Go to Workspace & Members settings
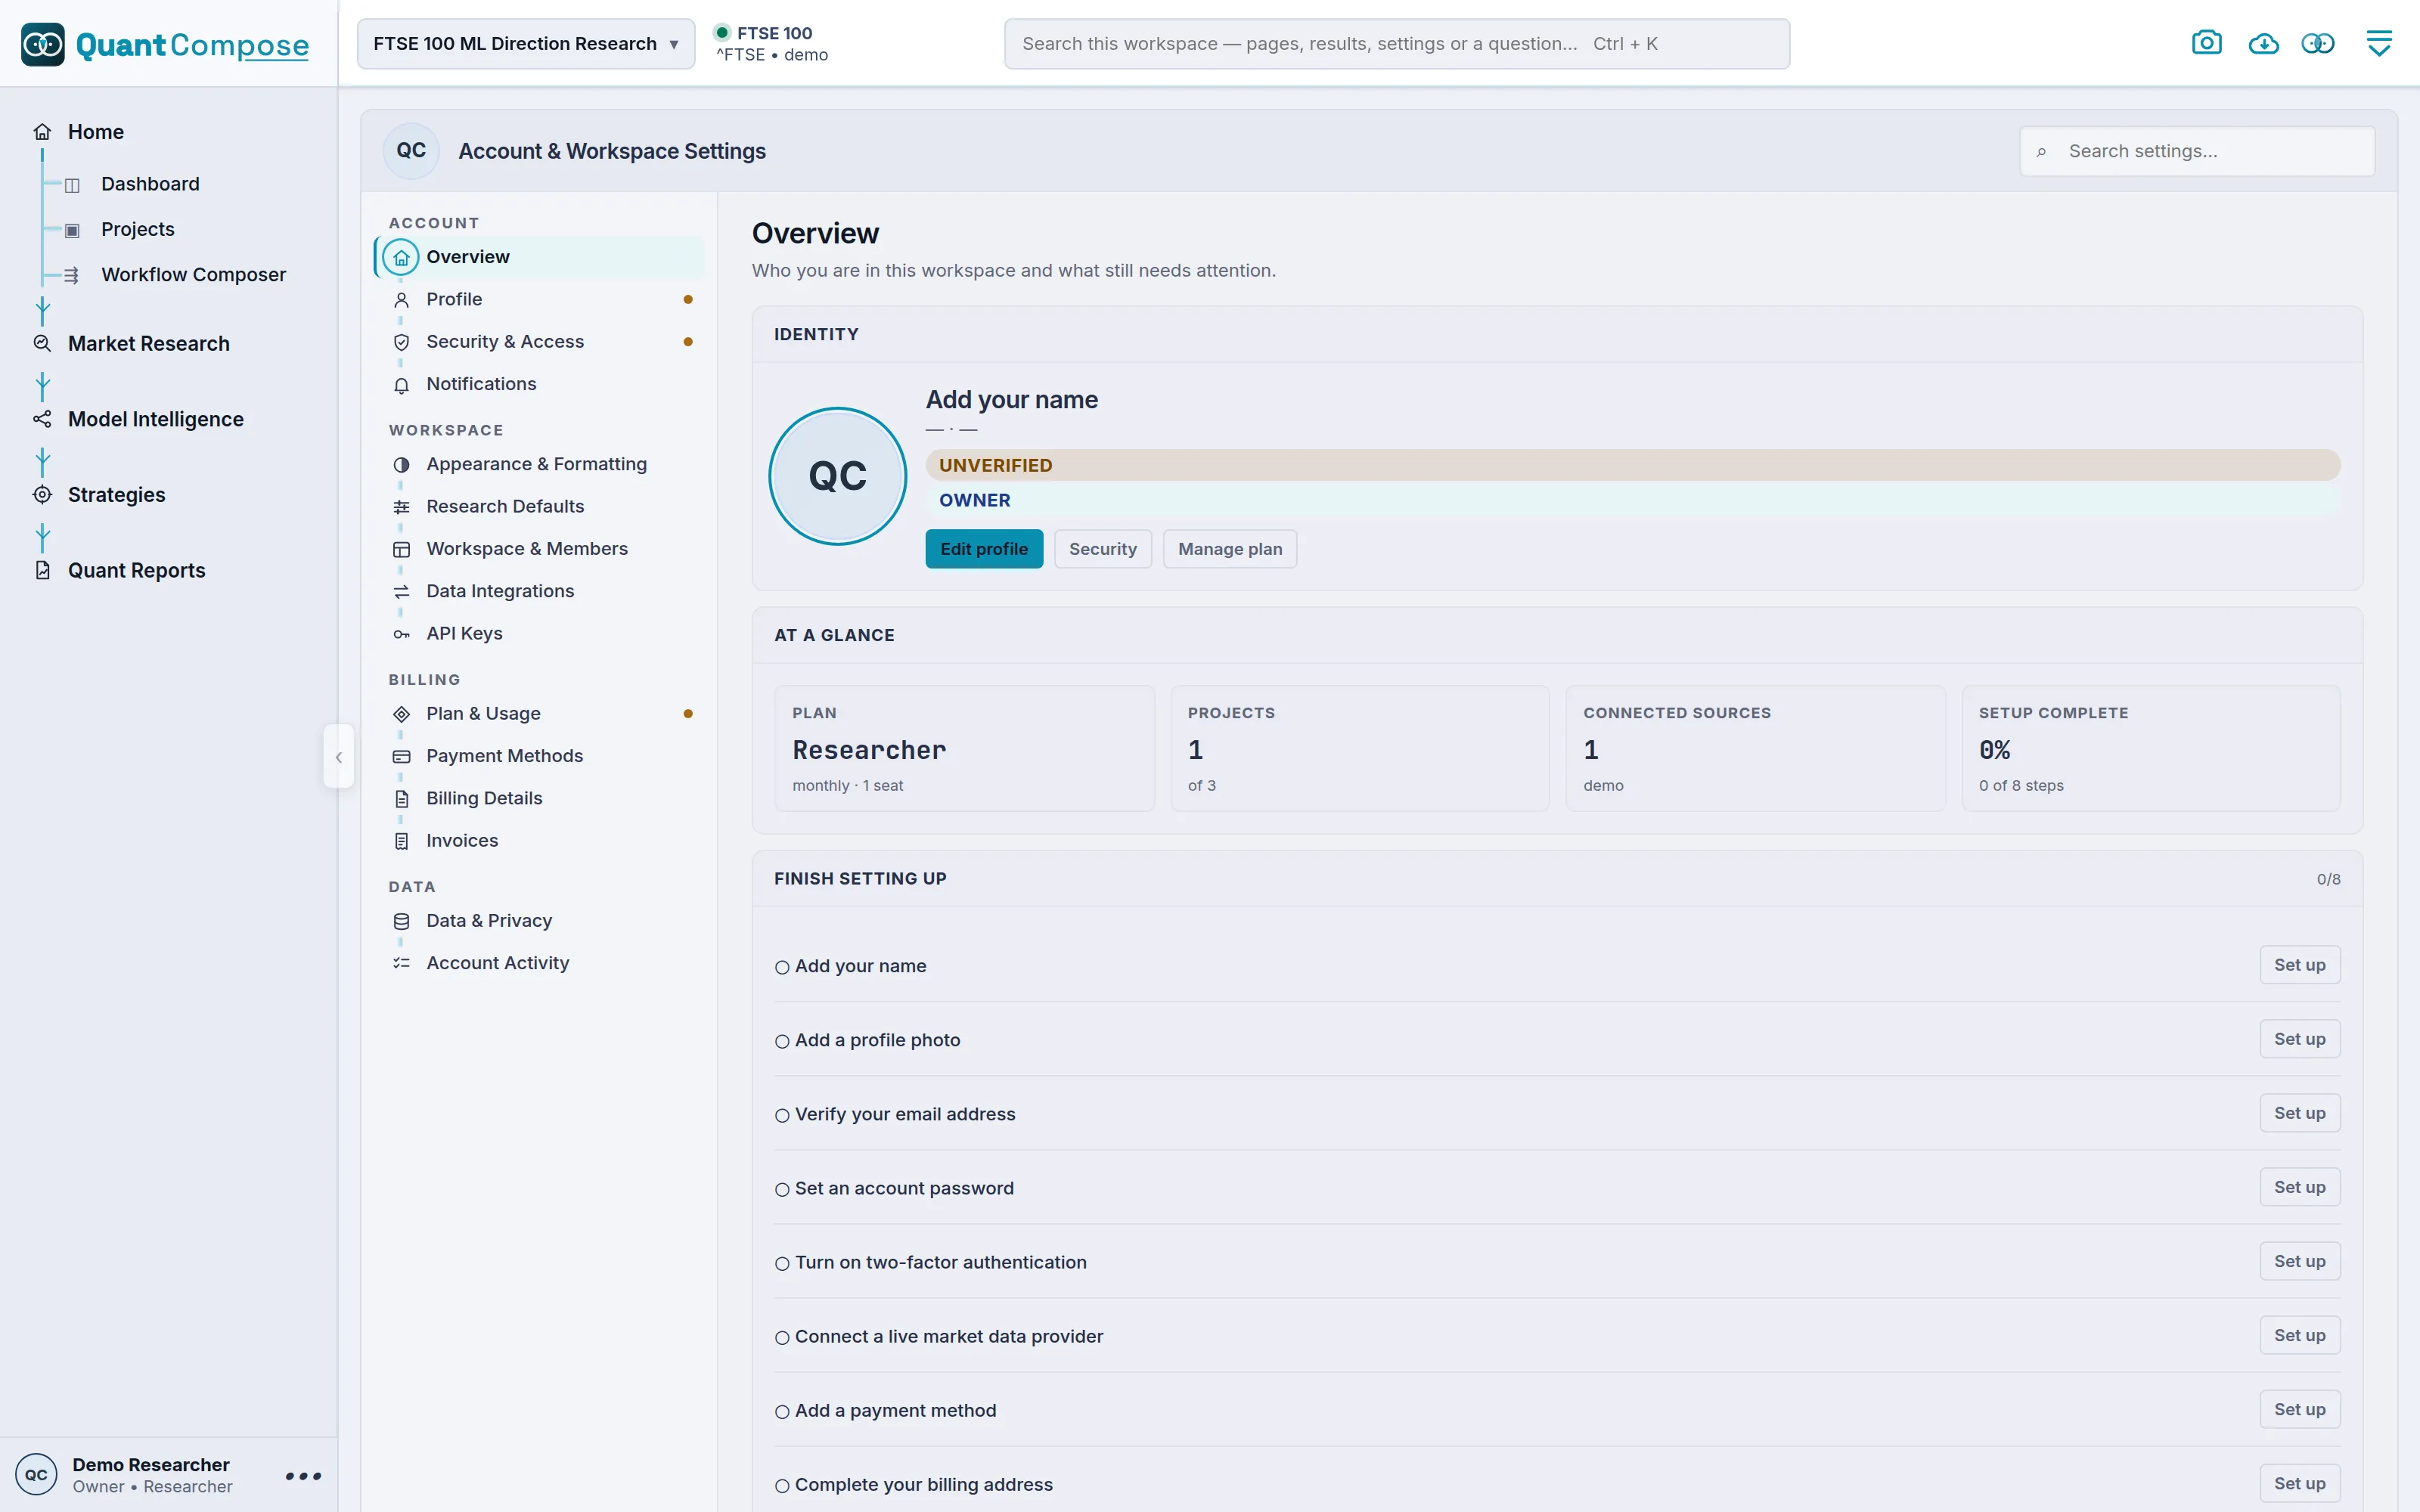The width and height of the screenshot is (2420, 1512). pos(540,549)
